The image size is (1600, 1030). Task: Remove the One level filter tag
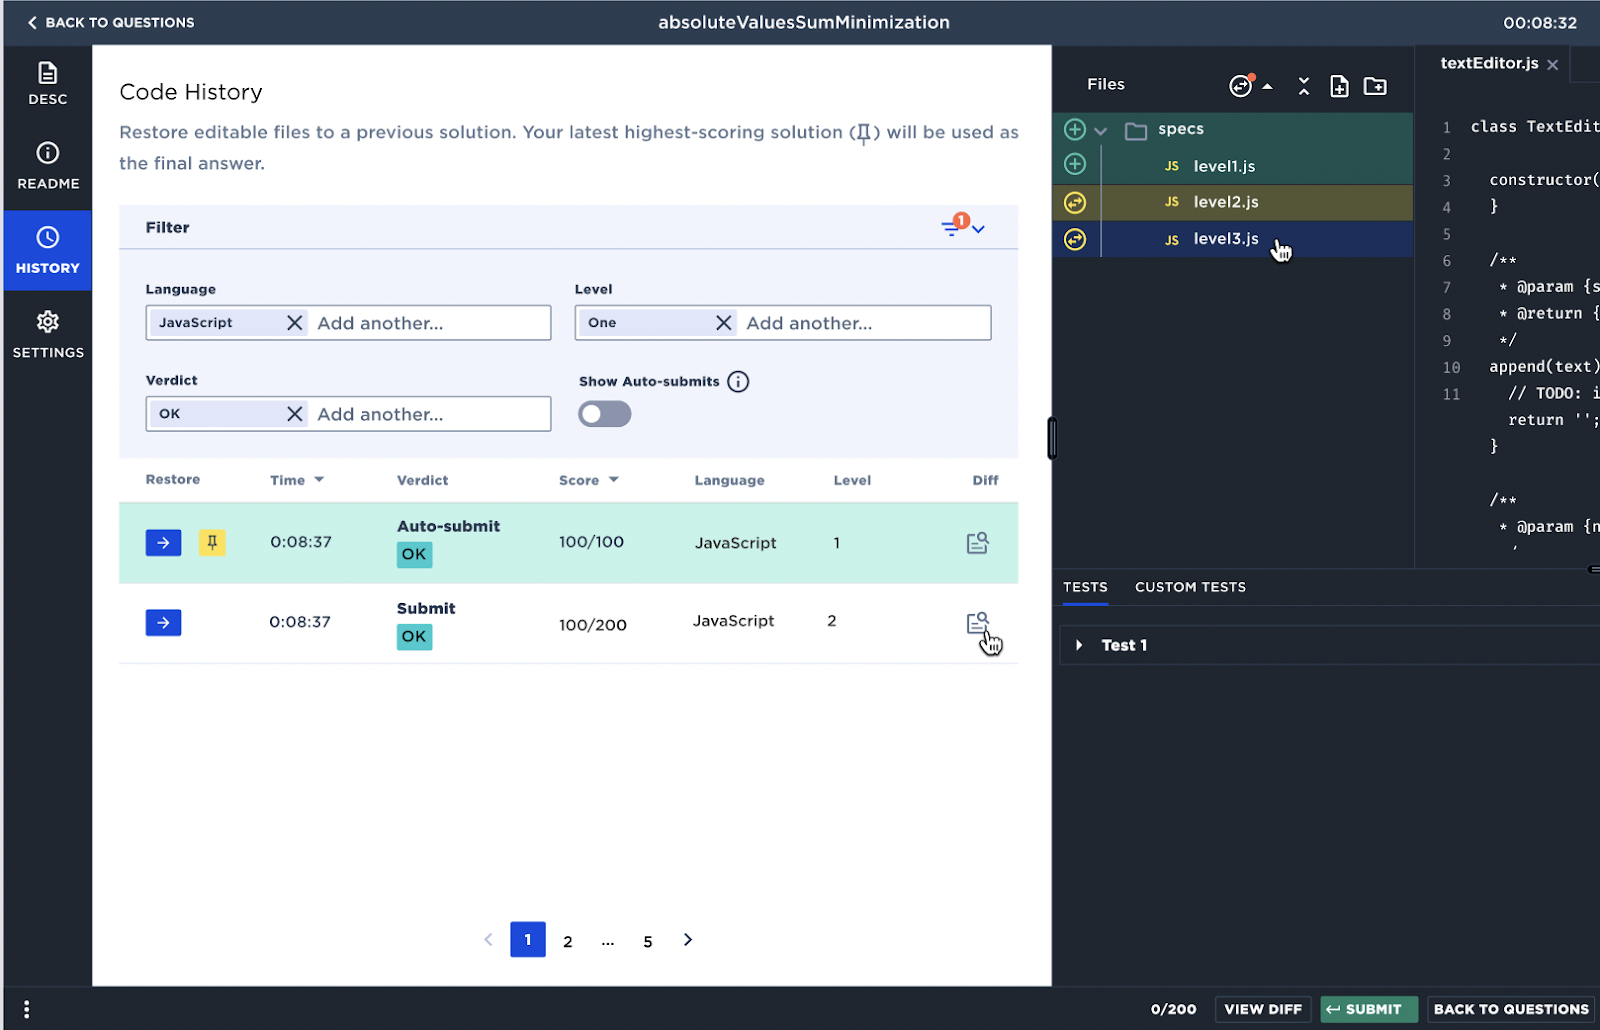[724, 323]
